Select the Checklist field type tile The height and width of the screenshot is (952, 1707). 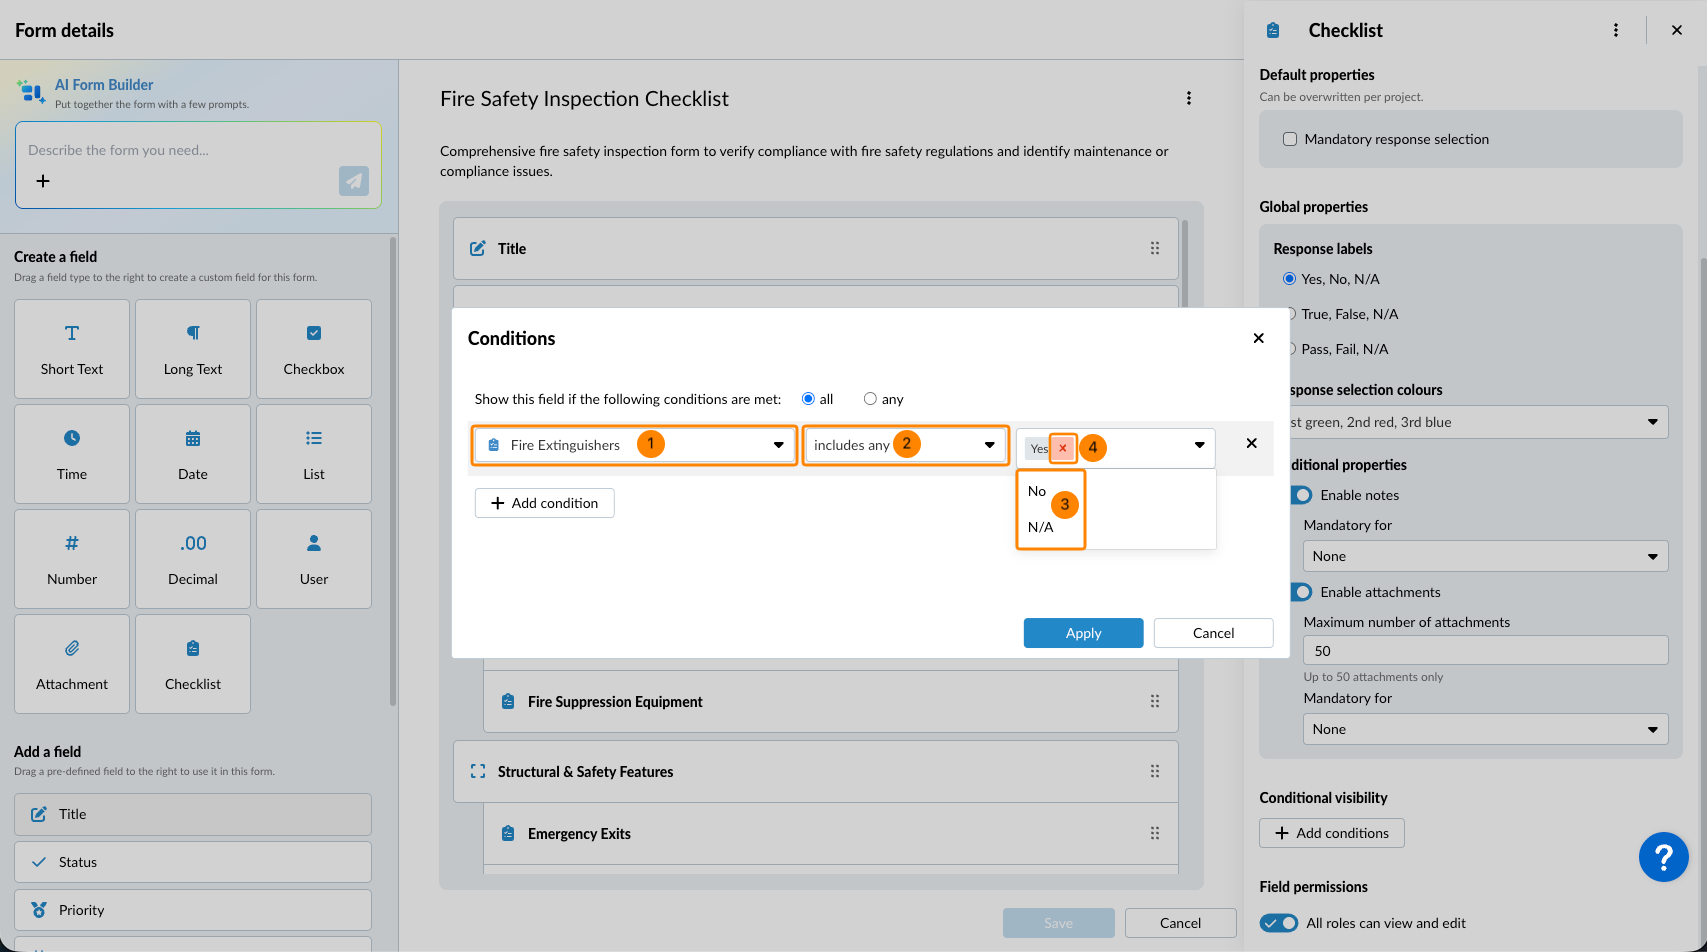coord(193,664)
